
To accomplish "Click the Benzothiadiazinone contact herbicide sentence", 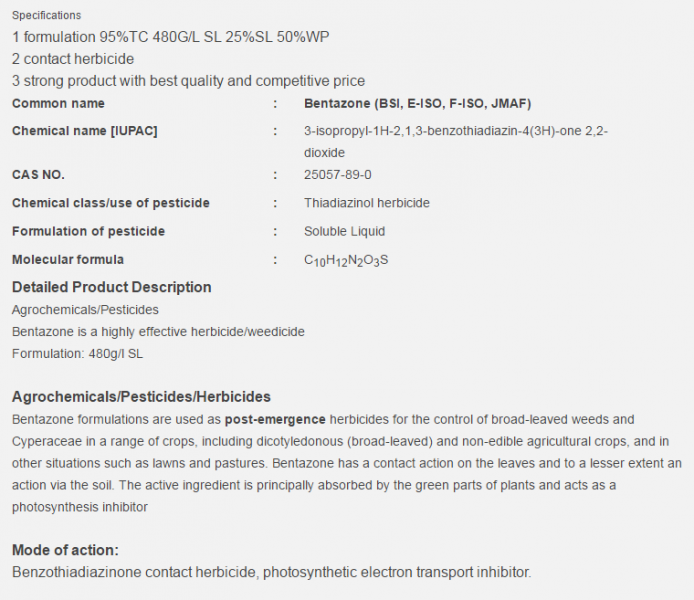I will (272, 572).
